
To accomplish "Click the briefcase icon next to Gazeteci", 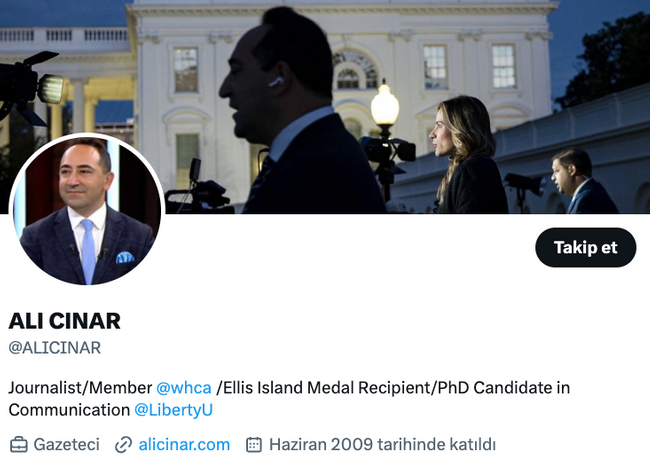I will click(19, 445).
